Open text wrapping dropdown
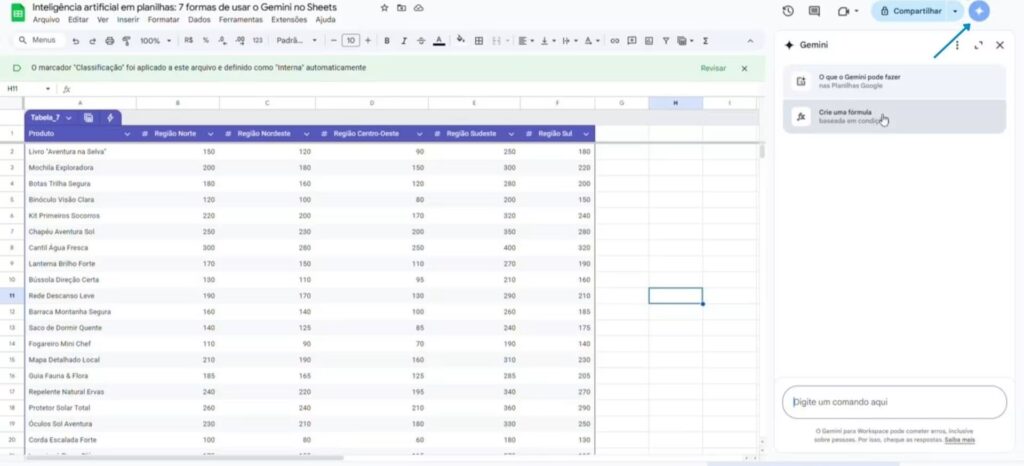 (569, 40)
